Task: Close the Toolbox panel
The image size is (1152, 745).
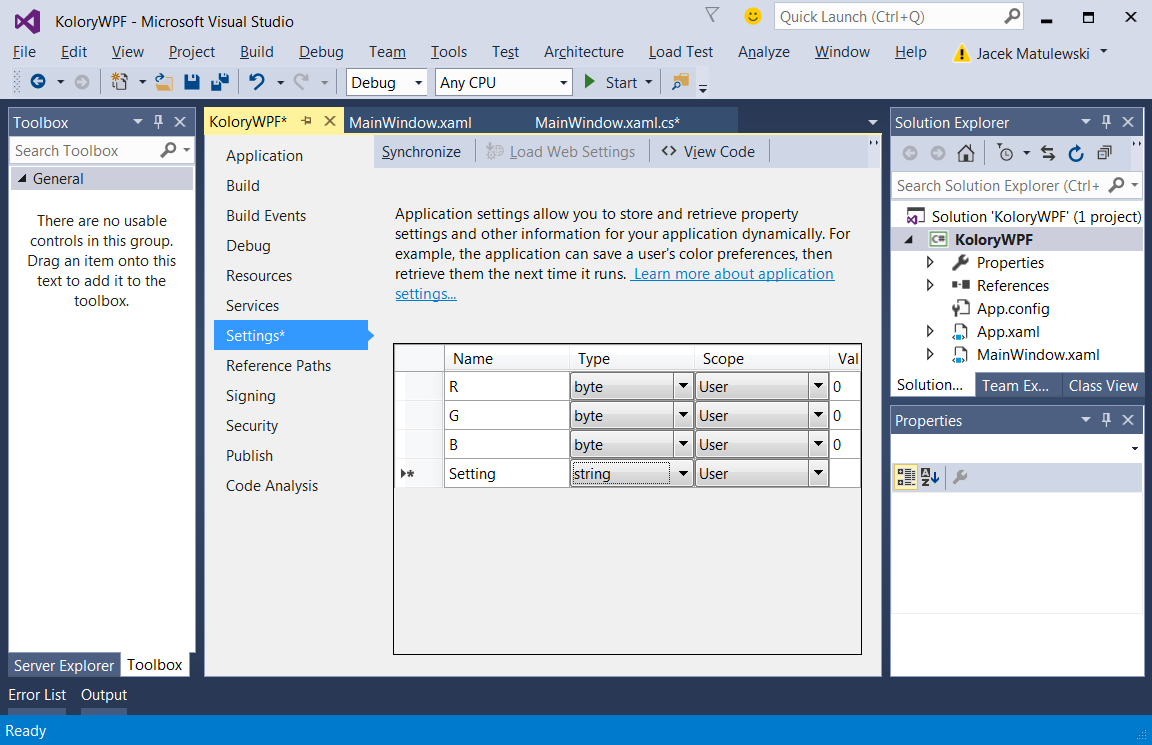Action: click(180, 122)
